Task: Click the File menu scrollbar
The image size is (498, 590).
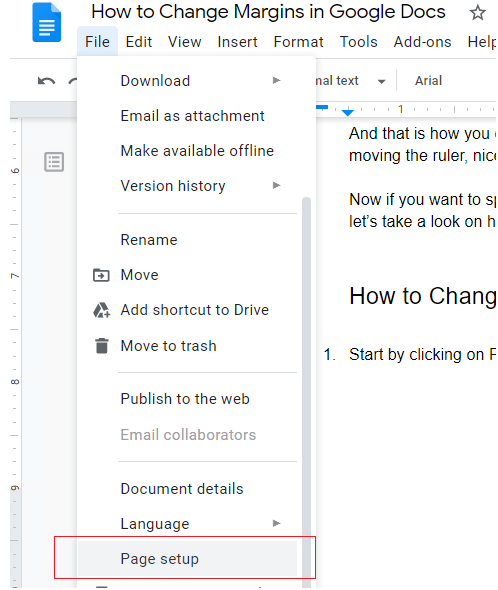Action: coord(306,391)
